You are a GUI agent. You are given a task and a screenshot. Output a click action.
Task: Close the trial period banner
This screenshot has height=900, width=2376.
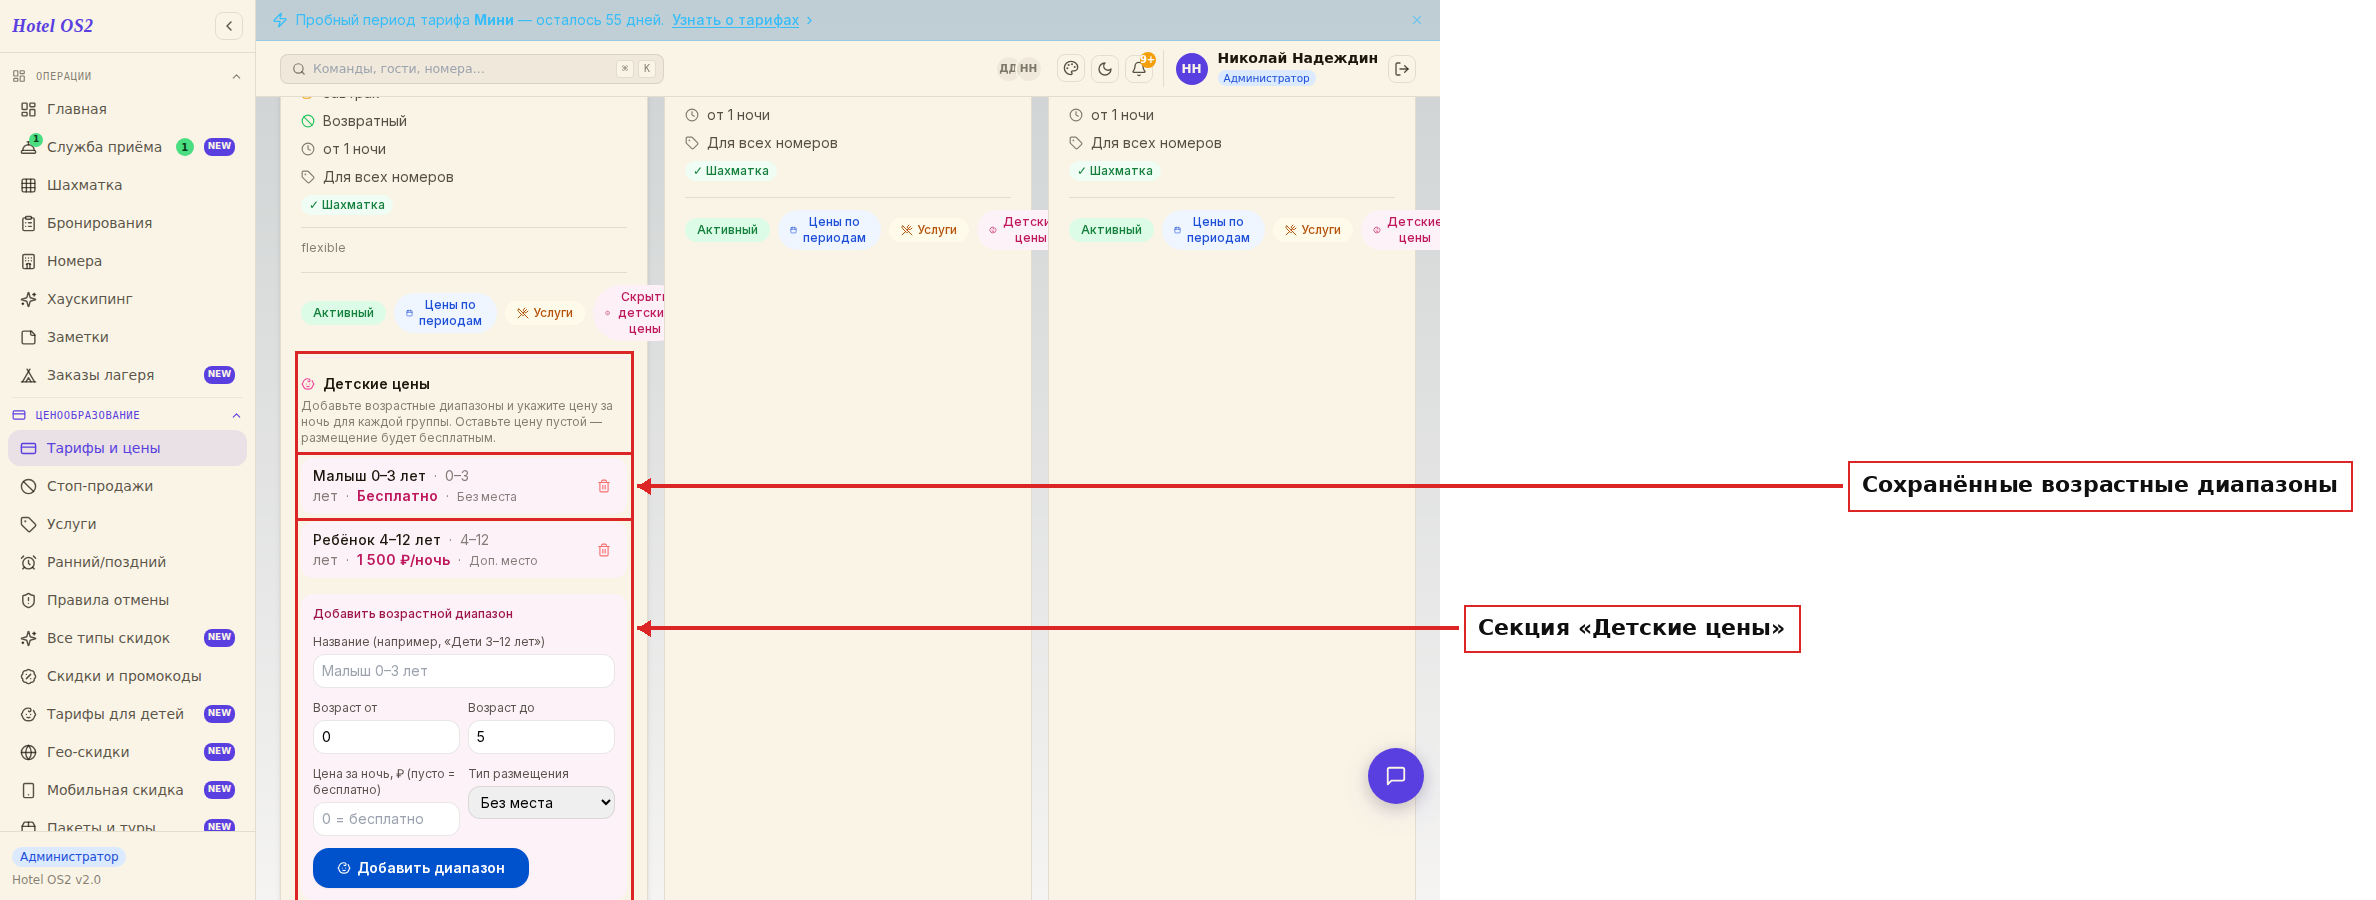[x=1417, y=20]
